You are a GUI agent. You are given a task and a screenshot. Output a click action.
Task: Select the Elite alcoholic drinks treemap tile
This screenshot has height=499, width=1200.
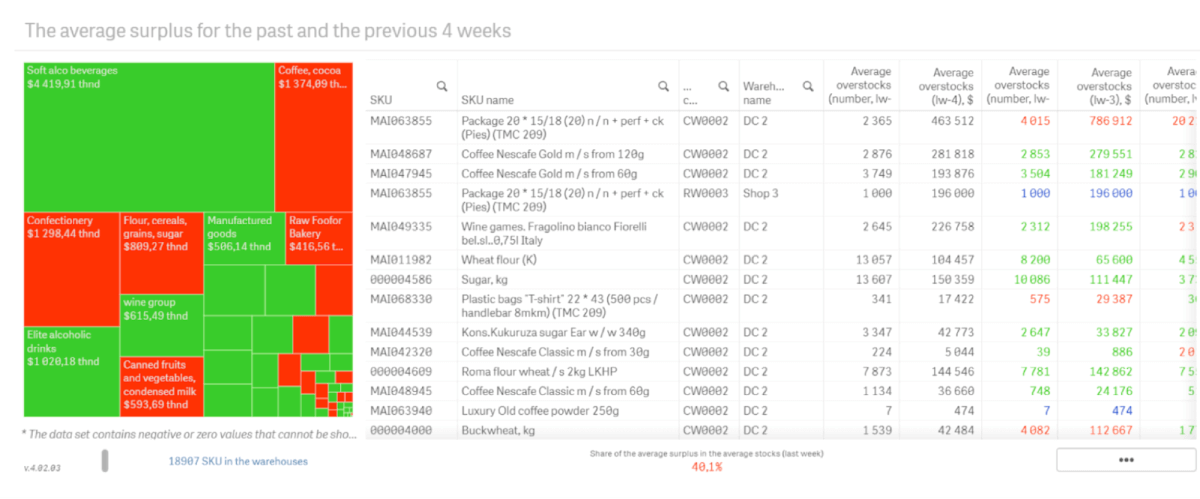[x=71, y=370]
